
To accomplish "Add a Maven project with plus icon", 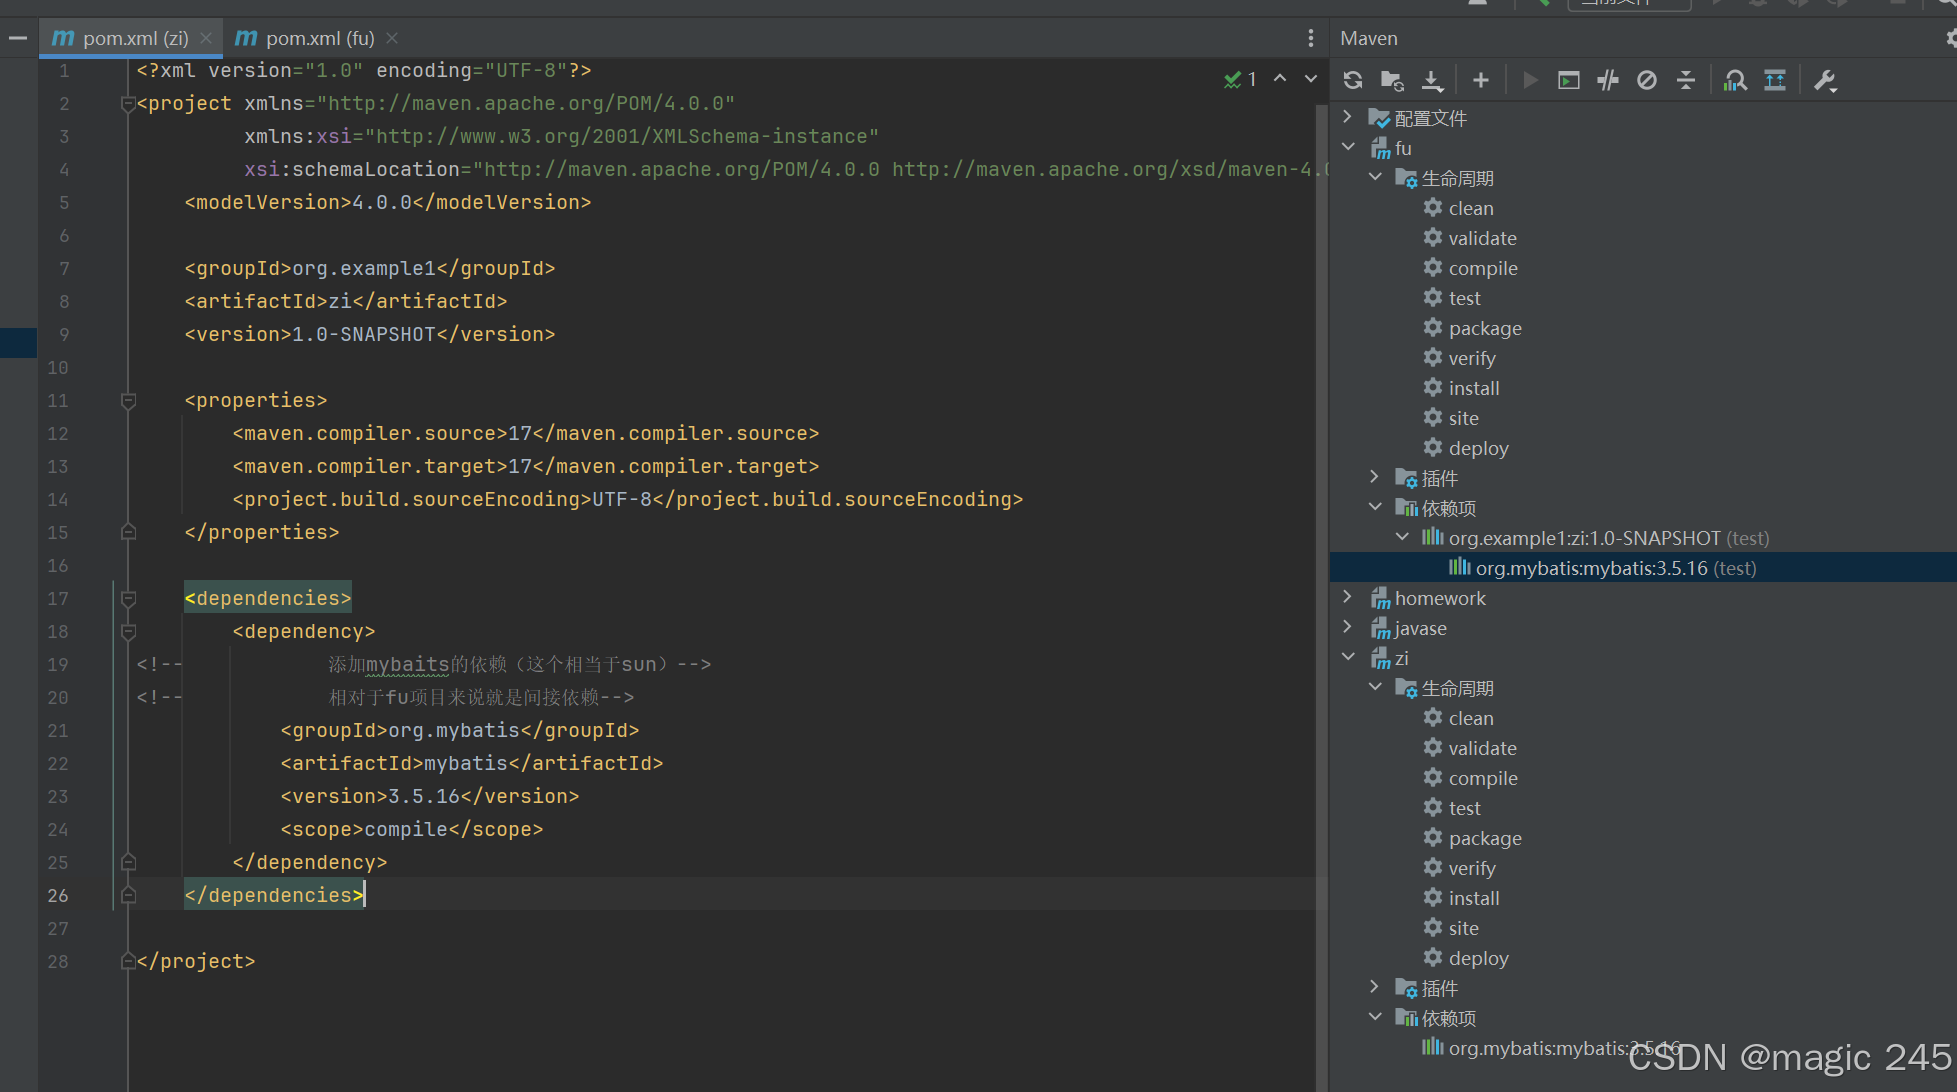I will pyautogui.click(x=1481, y=81).
